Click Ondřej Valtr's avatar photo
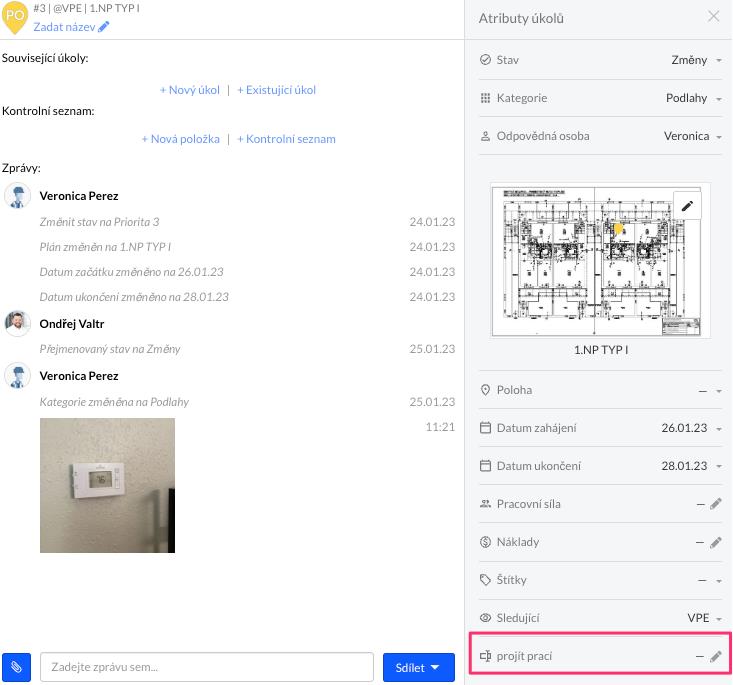The height and width of the screenshot is (685, 733). tap(17, 324)
